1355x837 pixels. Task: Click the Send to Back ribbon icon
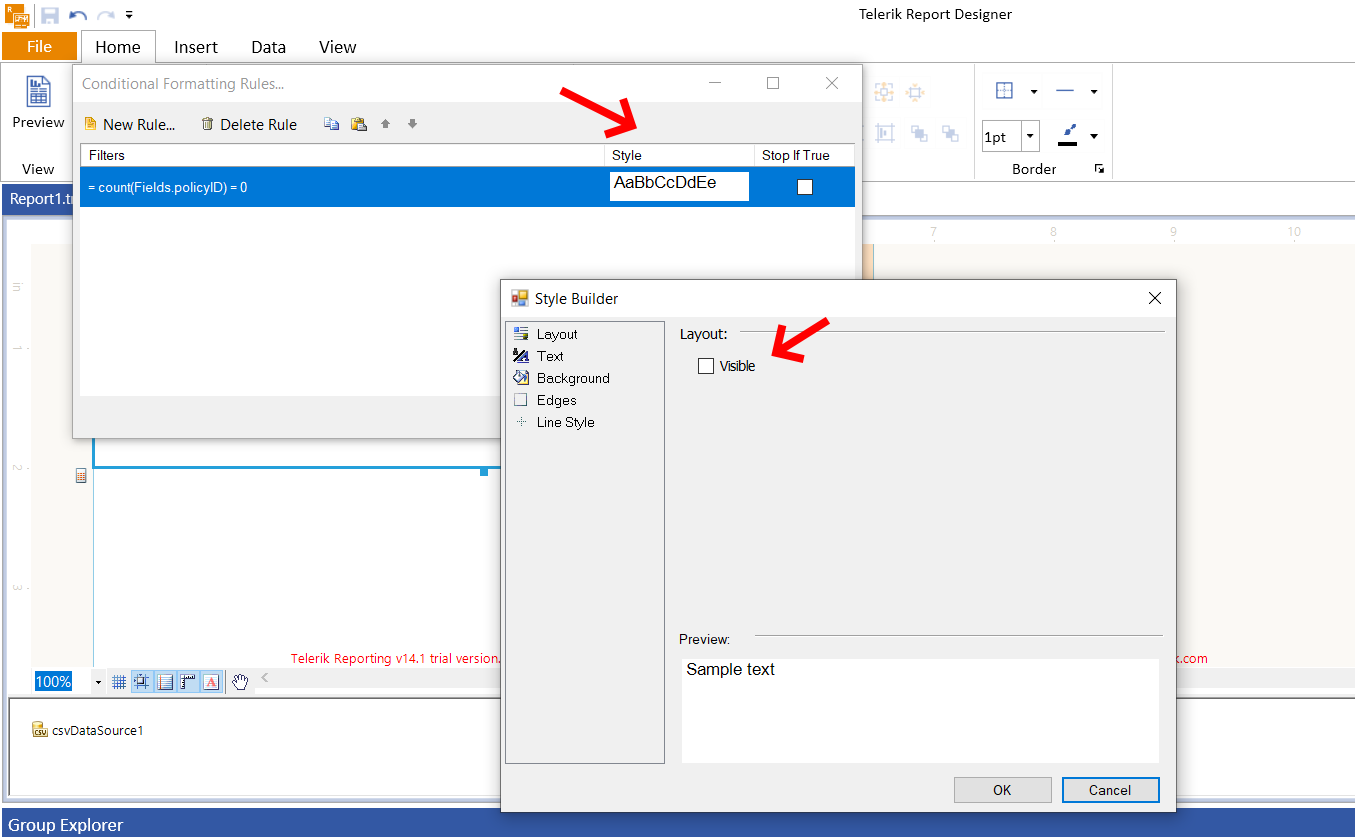coord(950,133)
